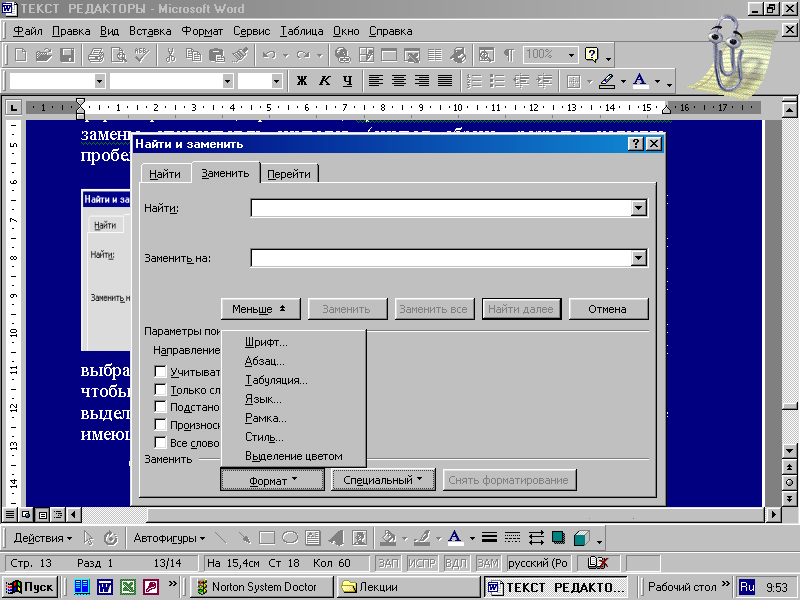
Task: Apply bold with the Ж button
Action: (302, 81)
